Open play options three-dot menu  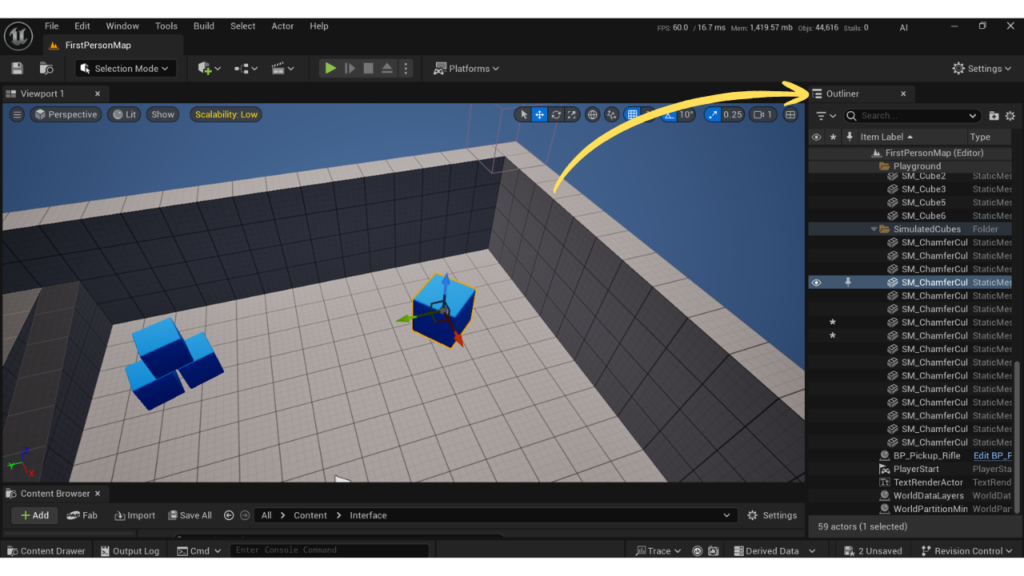pos(406,69)
